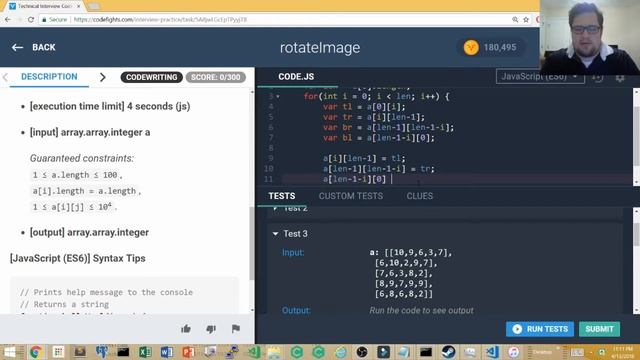Click the 'rotateImage' task title
640x360 pixels.
320,48
